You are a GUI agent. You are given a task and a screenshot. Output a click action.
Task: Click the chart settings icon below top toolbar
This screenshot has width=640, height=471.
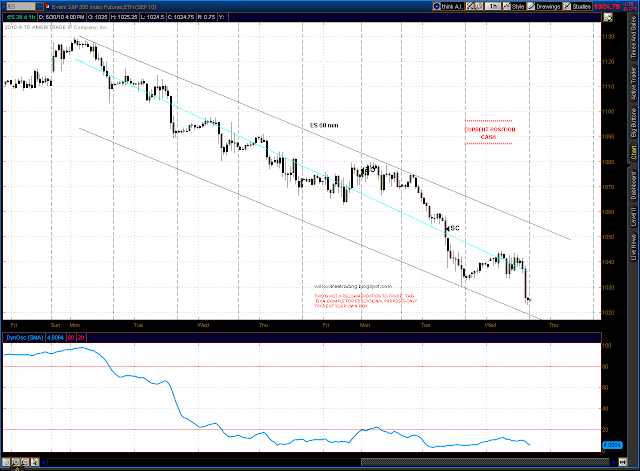[x=608, y=17]
